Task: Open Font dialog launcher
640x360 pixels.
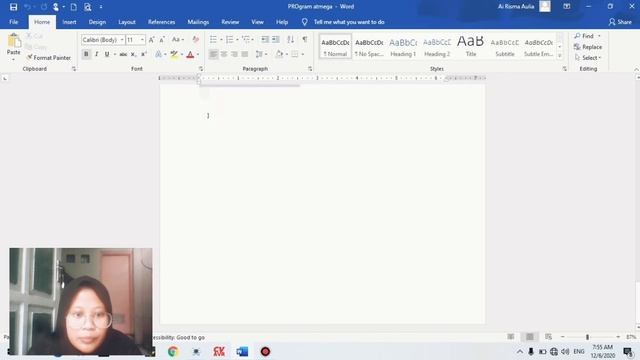Action: pyautogui.click(x=201, y=69)
